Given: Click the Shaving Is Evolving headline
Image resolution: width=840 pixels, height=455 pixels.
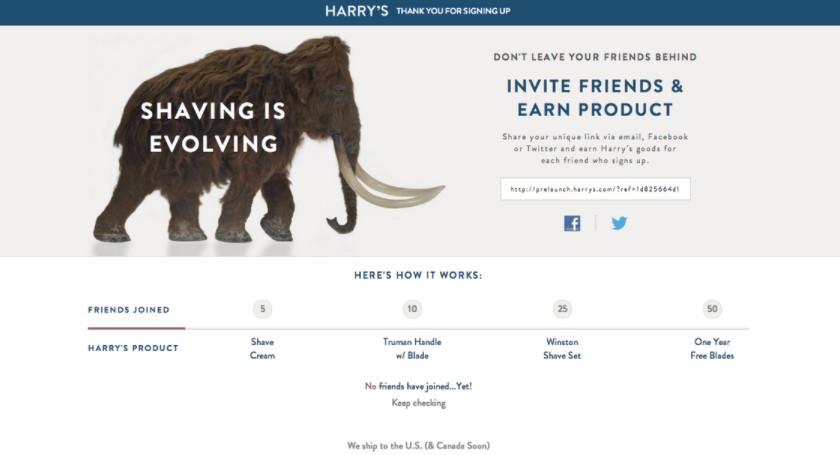Looking at the screenshot, I should coord(213,127).
